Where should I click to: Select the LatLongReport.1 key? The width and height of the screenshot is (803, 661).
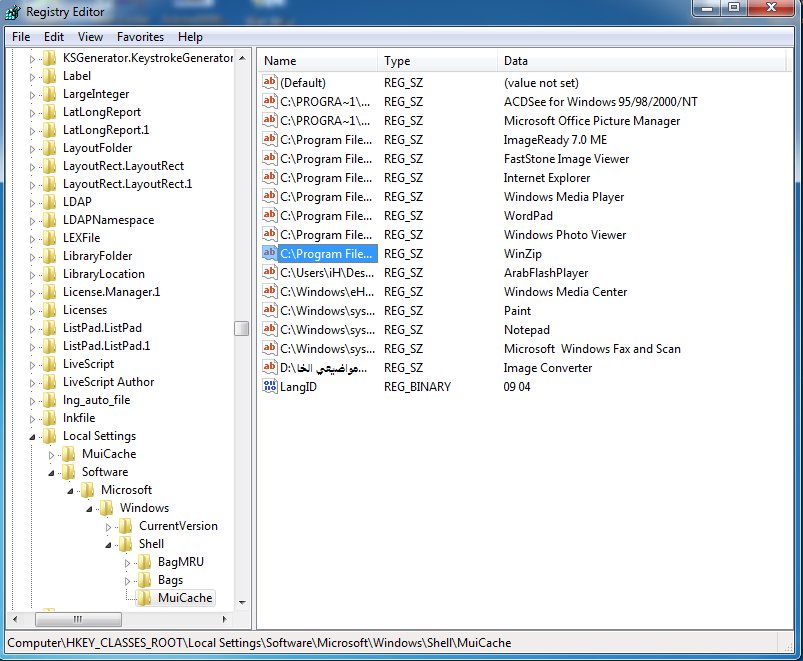pos(106,130)
